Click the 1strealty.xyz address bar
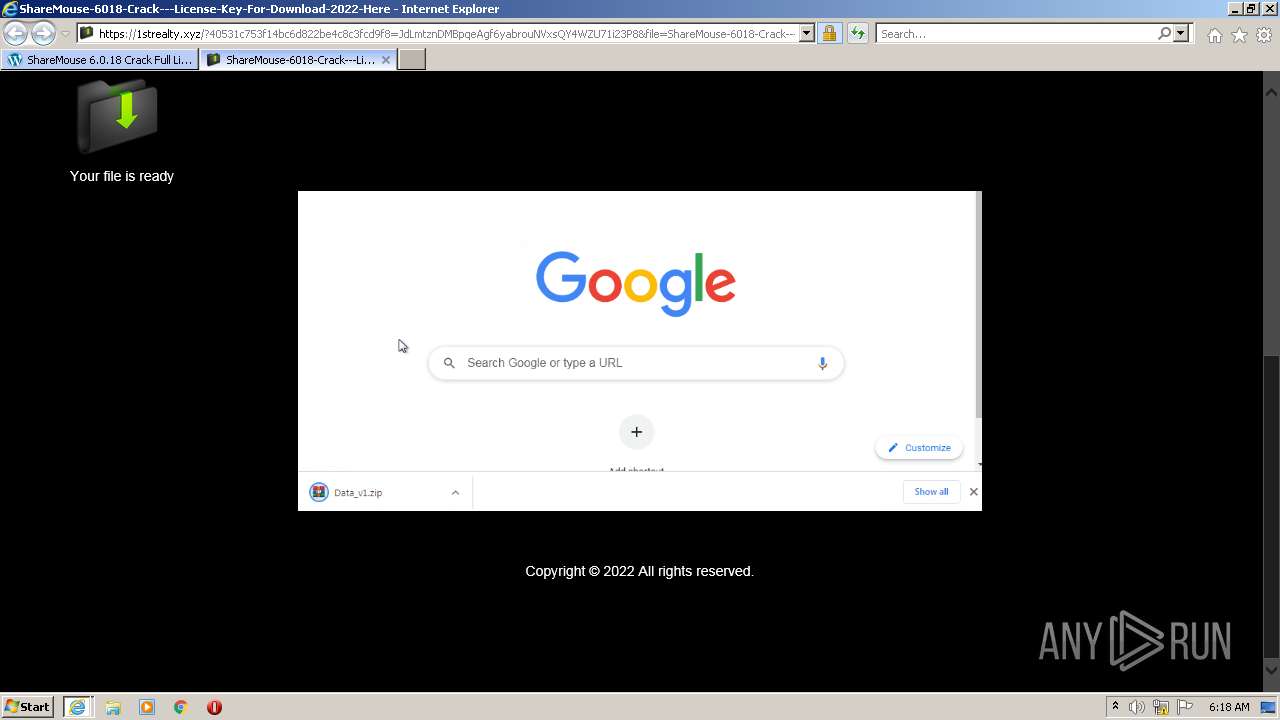 pos(446,33)
